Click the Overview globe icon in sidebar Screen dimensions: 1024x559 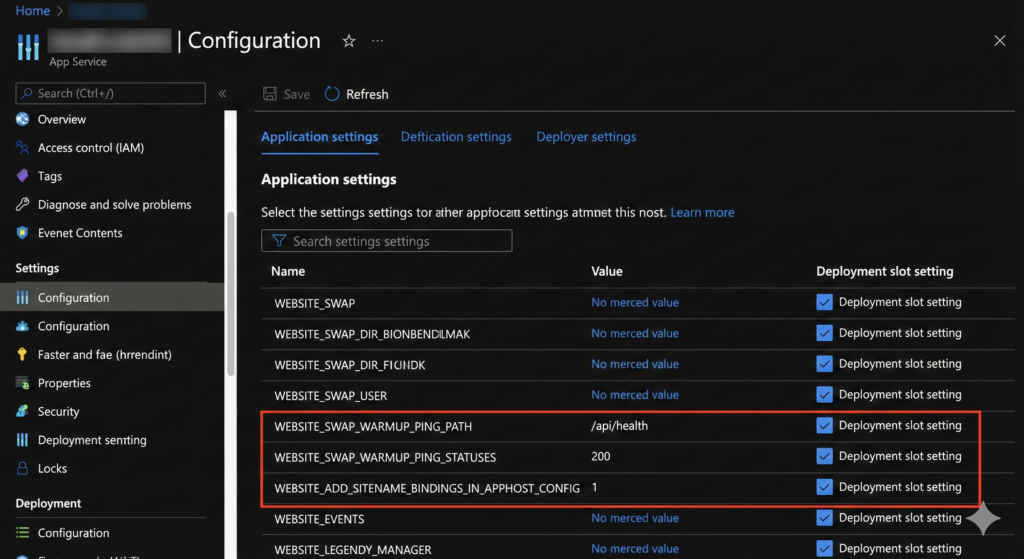[x=22, y=119]
